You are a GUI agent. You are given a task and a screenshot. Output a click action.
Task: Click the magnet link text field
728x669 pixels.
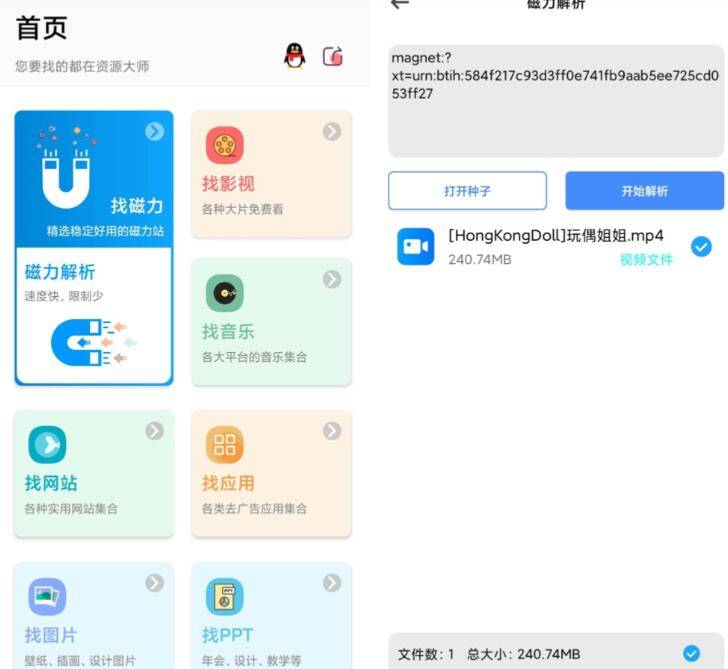[555, 100]
